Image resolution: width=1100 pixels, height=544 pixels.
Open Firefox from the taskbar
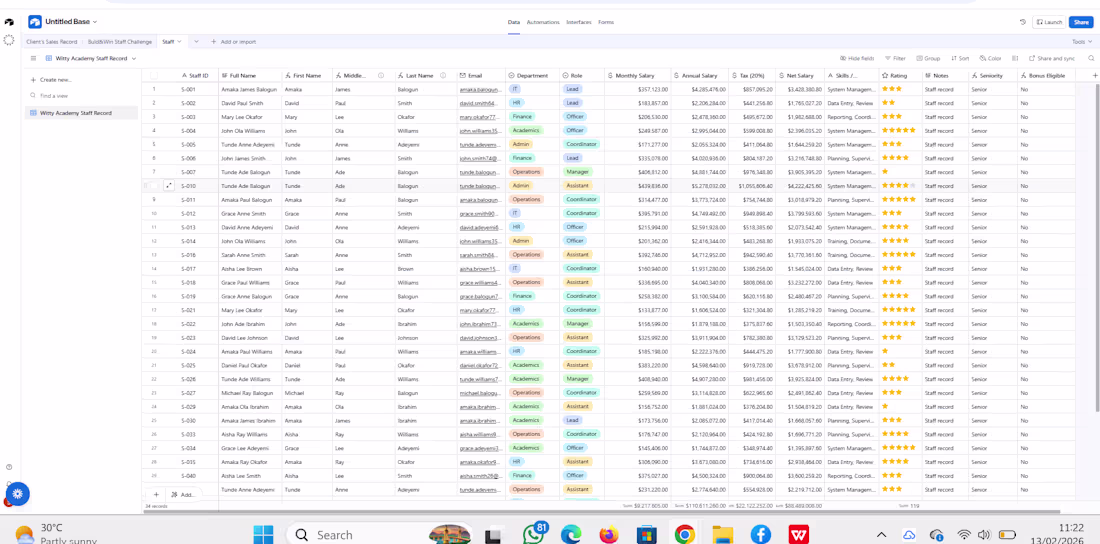608,535
